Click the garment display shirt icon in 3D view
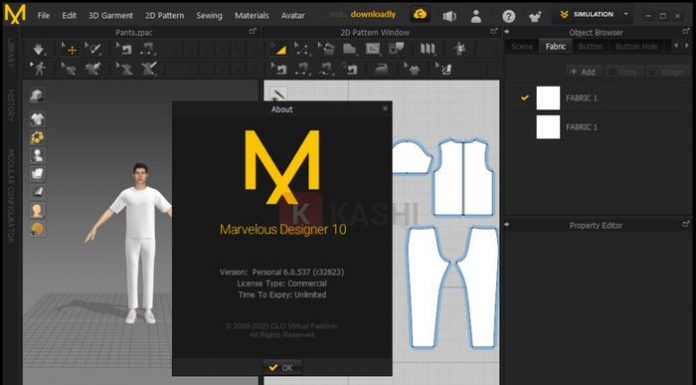 coord(37,119)
